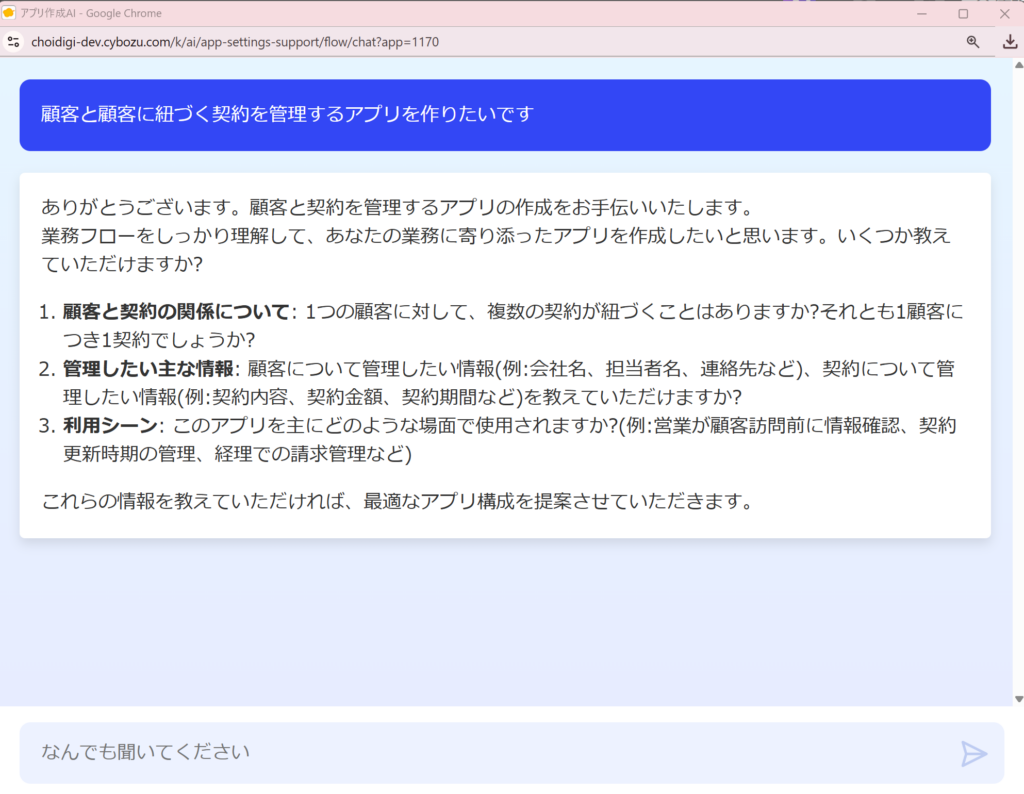The height and width of the screenshot is (794, 1024).
Task: Maximize the アプリ作成AI window
Action: coord(963,14)
